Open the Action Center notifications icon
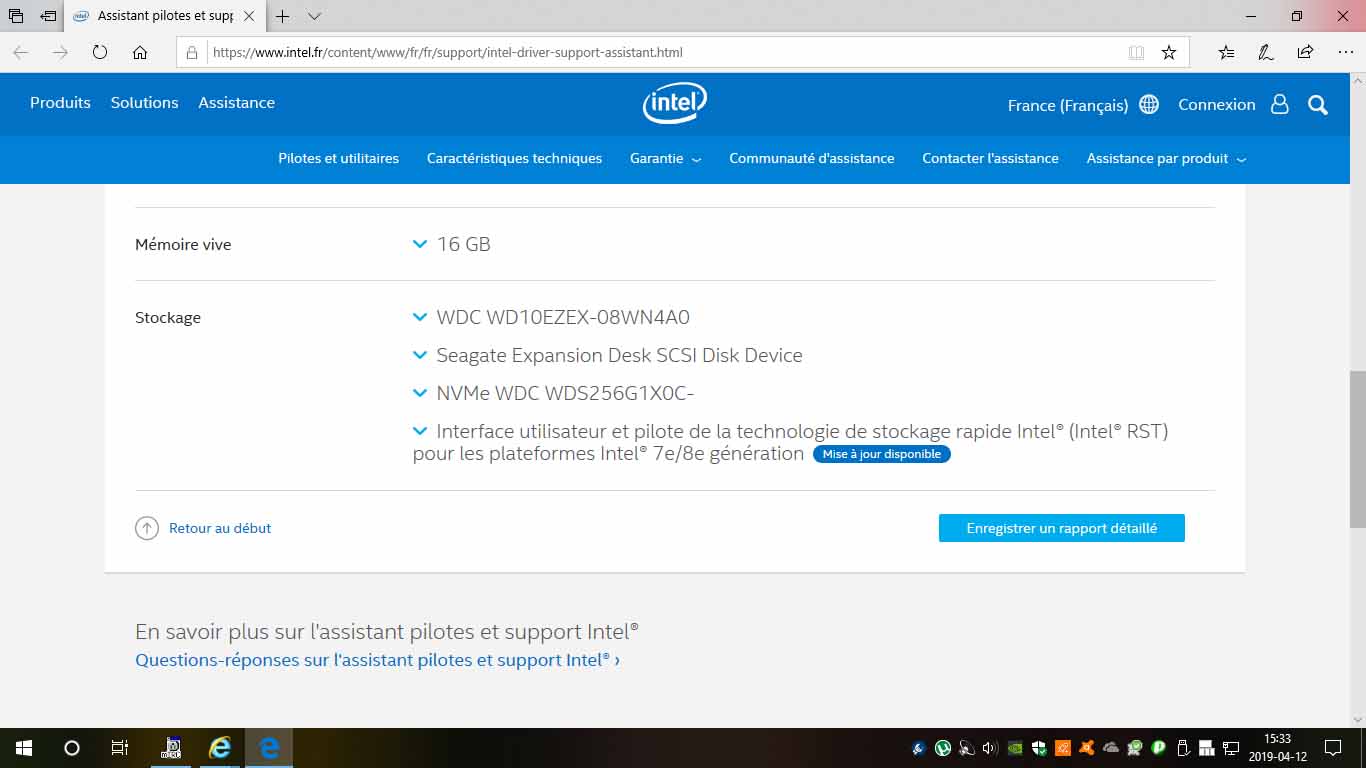 click(1333, 748)
